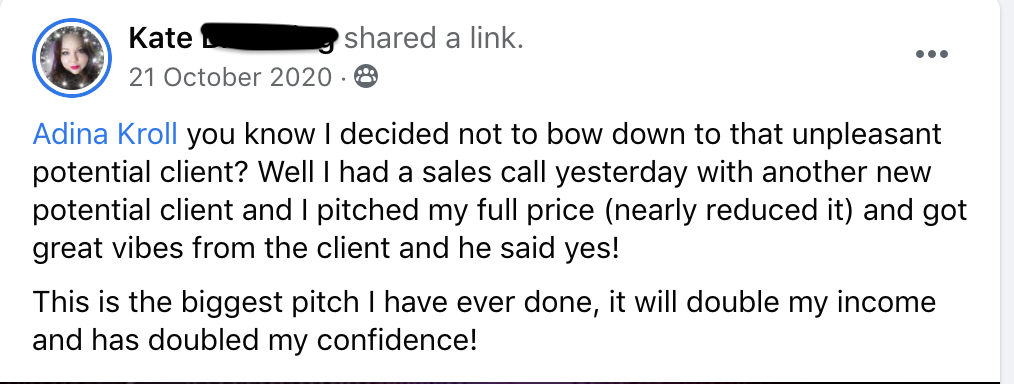Screen dimensions: 1014x384
Task: Click the blacked-out surname redaction bar
Action: 270,36
